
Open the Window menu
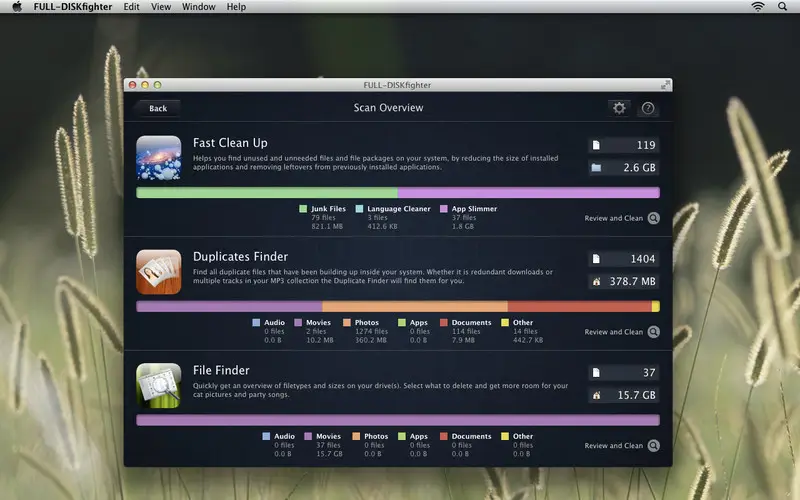click(198, 7)
